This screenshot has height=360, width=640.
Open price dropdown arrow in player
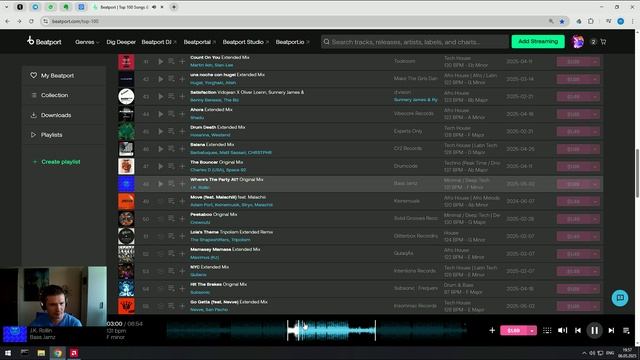pos(532,331)
